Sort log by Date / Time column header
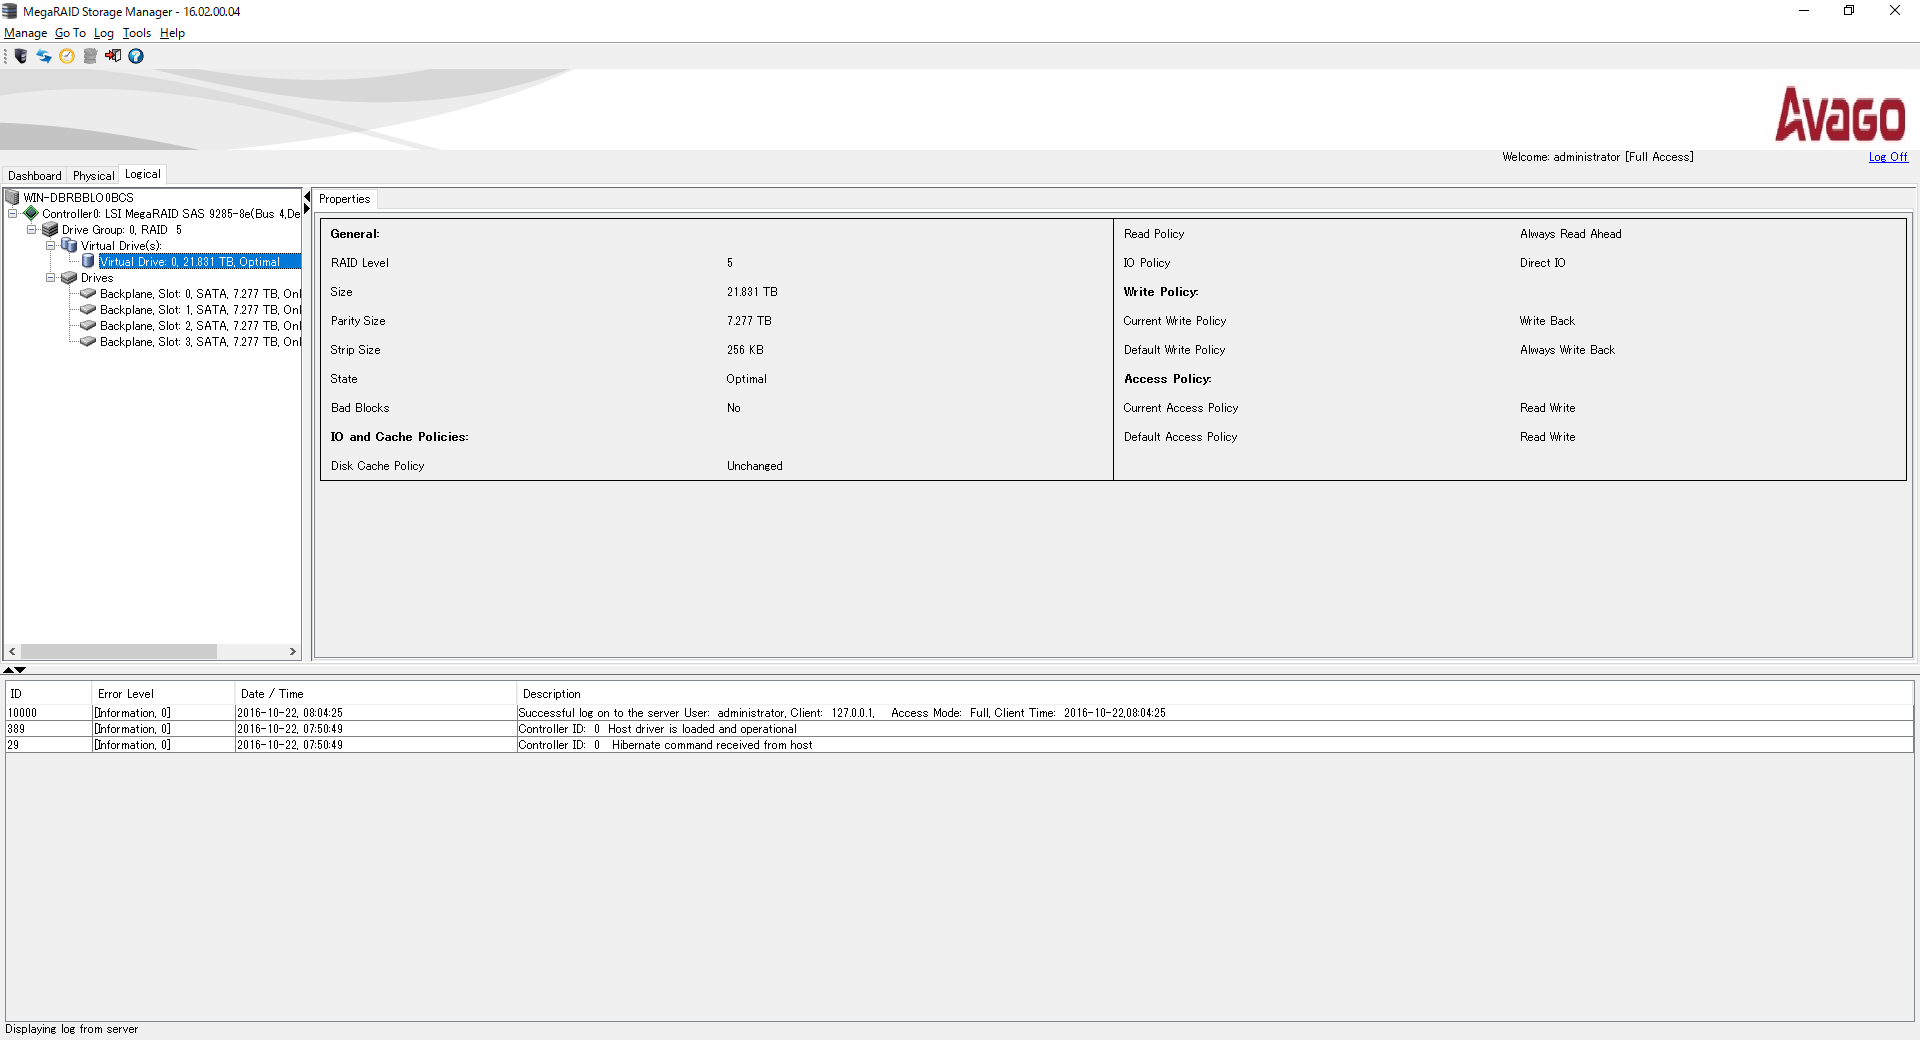The width and height of the screenshot is (1920, 1040). [376, 693]
